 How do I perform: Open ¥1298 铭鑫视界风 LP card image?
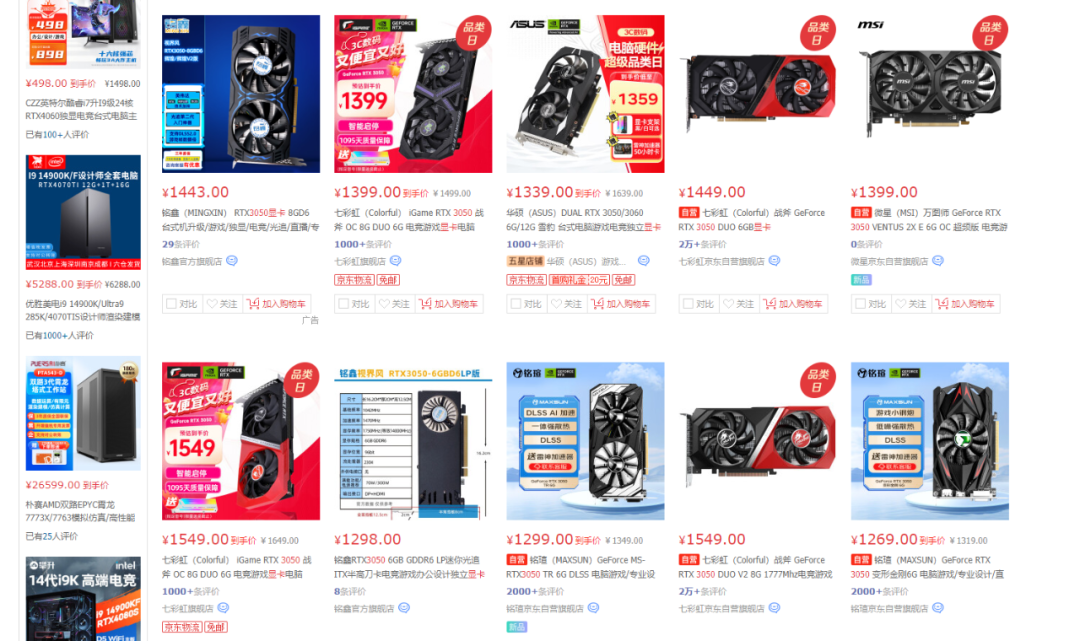pyautogui.click(x=413, y=441)
